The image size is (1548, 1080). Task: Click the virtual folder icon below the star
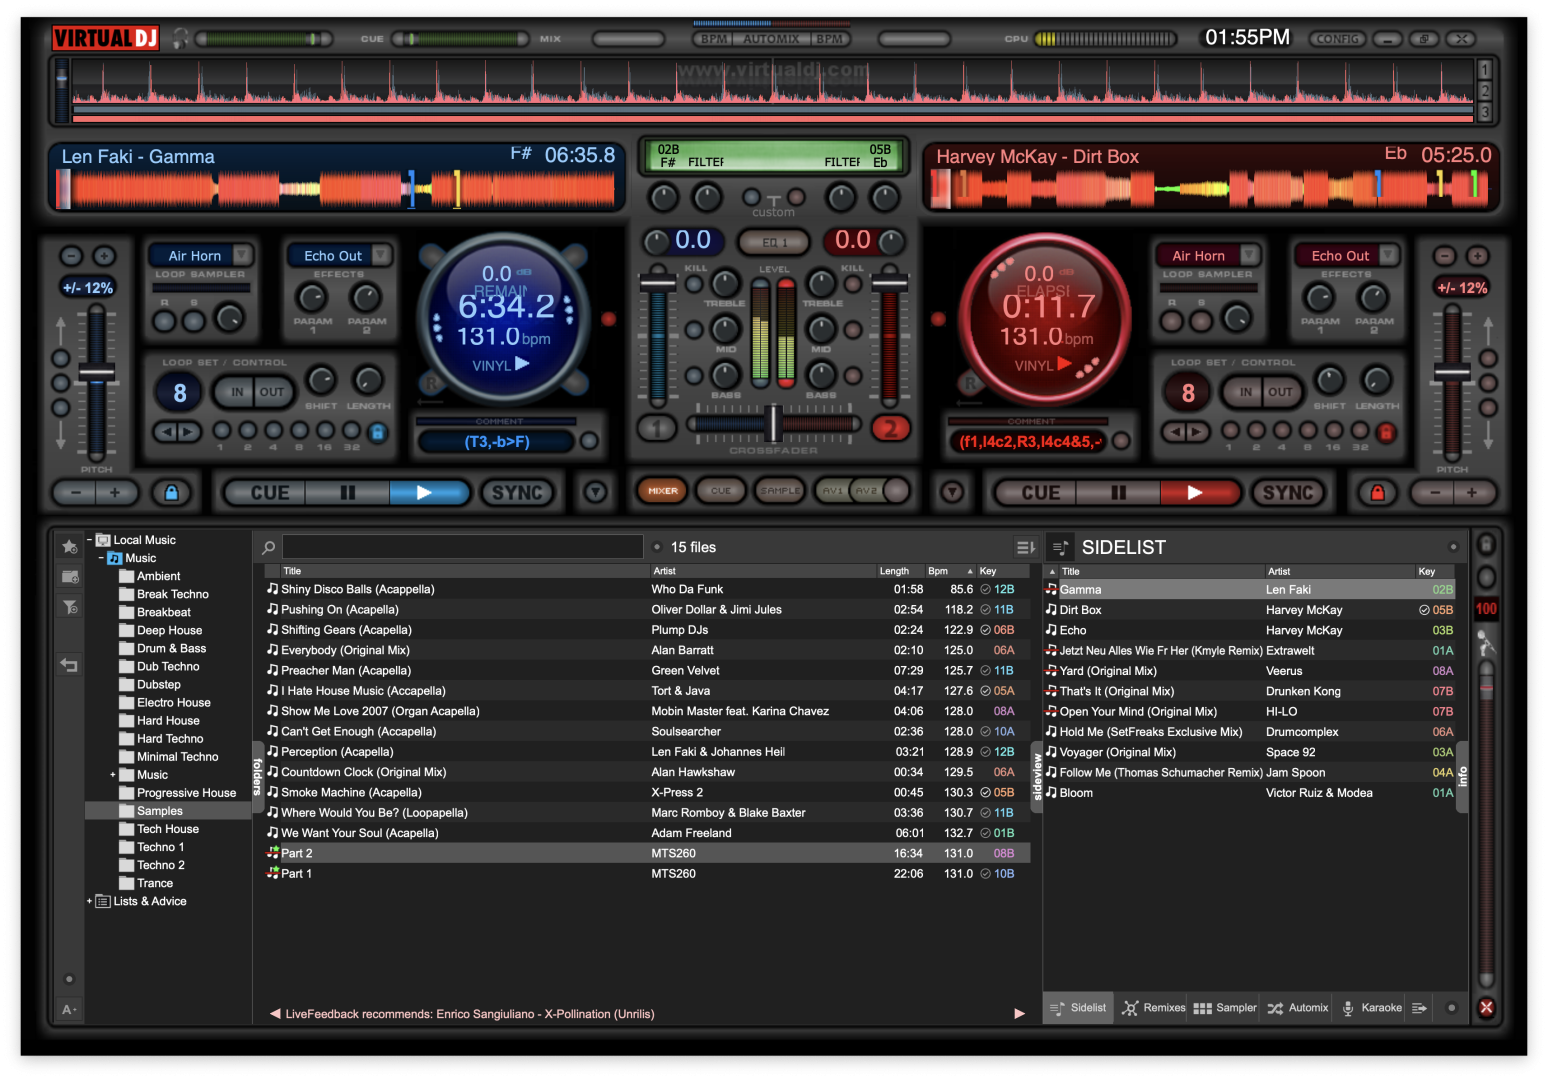pos(70,577)
